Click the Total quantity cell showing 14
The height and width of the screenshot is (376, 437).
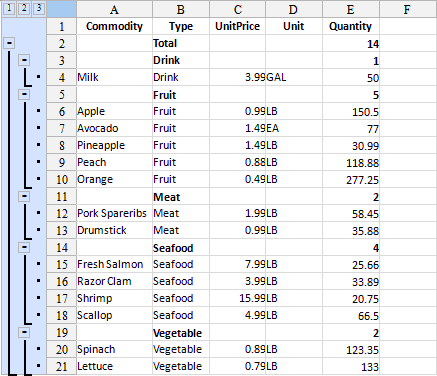[x=351, y=43]
